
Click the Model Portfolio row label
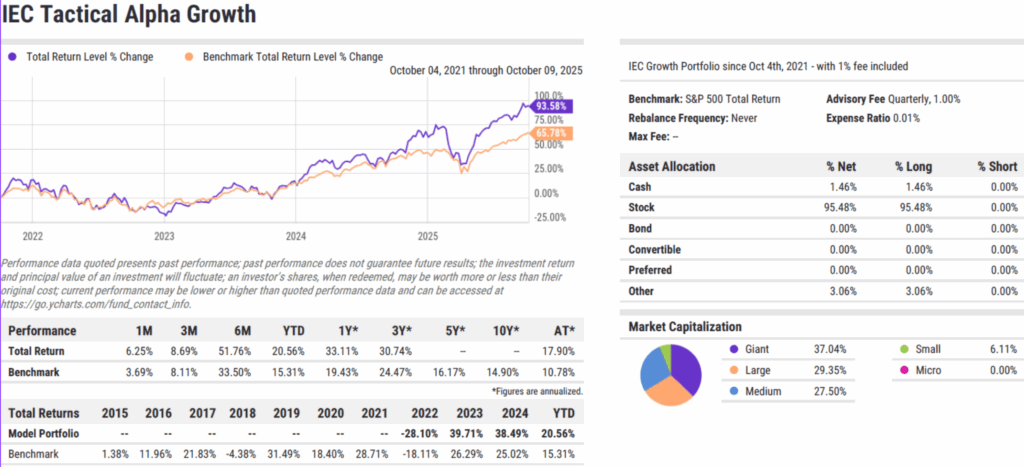(x=42, y=433)
